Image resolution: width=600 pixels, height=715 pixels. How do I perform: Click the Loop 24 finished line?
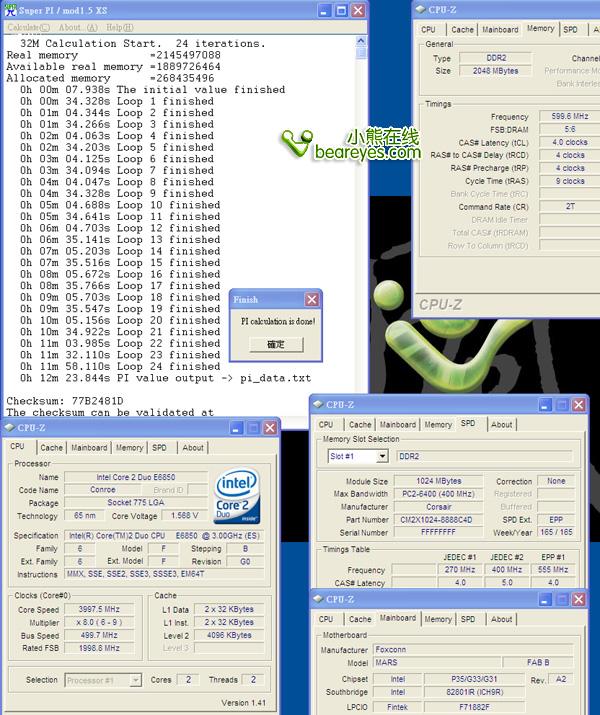pyautogui.click(x=120, y=366)
